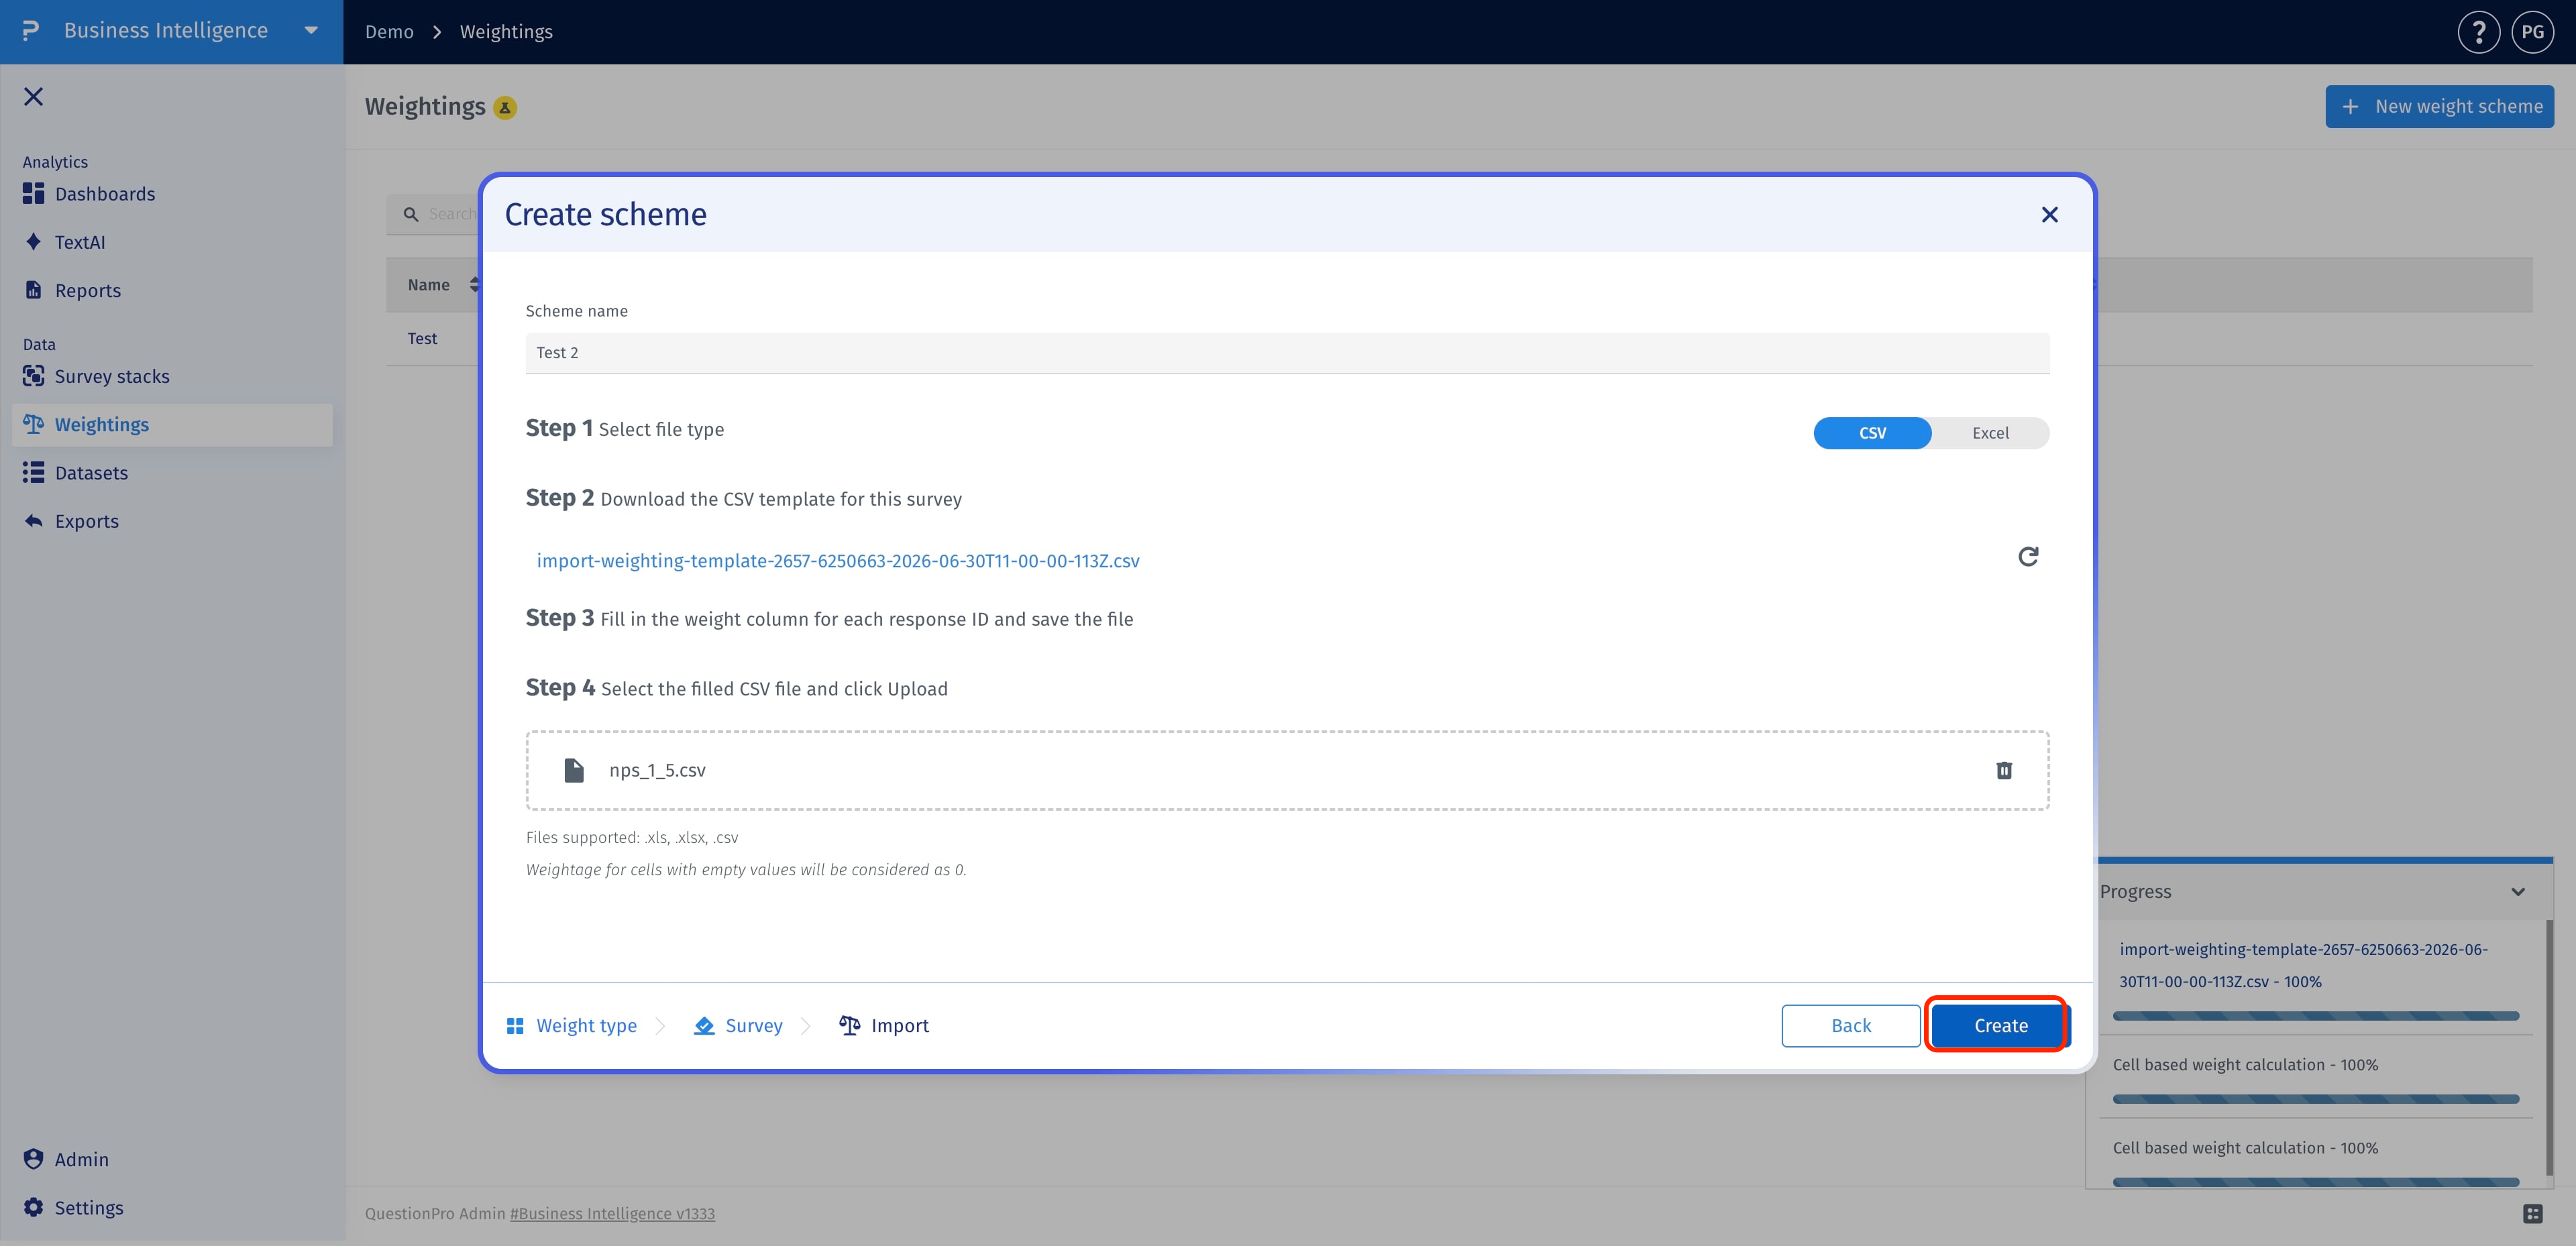2576x1246 pixels.
Task: Close the Create scheme dialog
Action: (2049, 214)
